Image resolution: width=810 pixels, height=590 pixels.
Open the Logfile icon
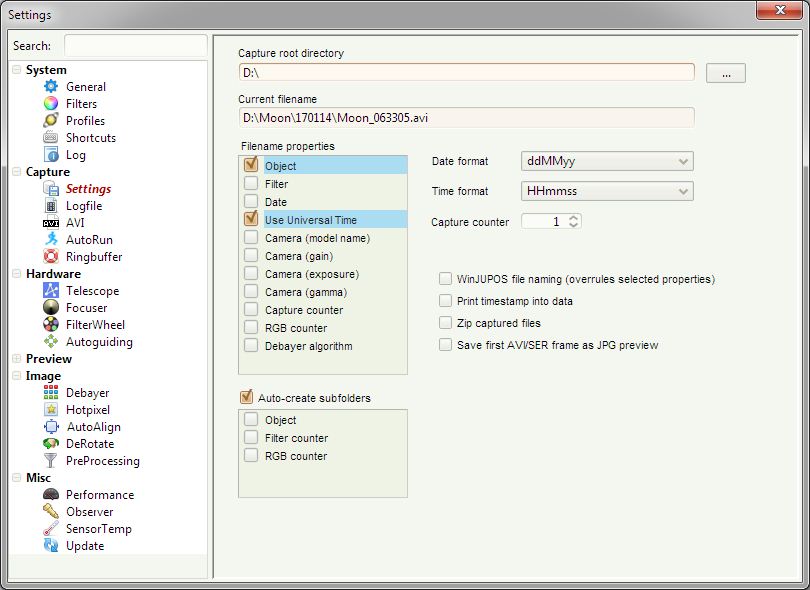coord(51,206)
